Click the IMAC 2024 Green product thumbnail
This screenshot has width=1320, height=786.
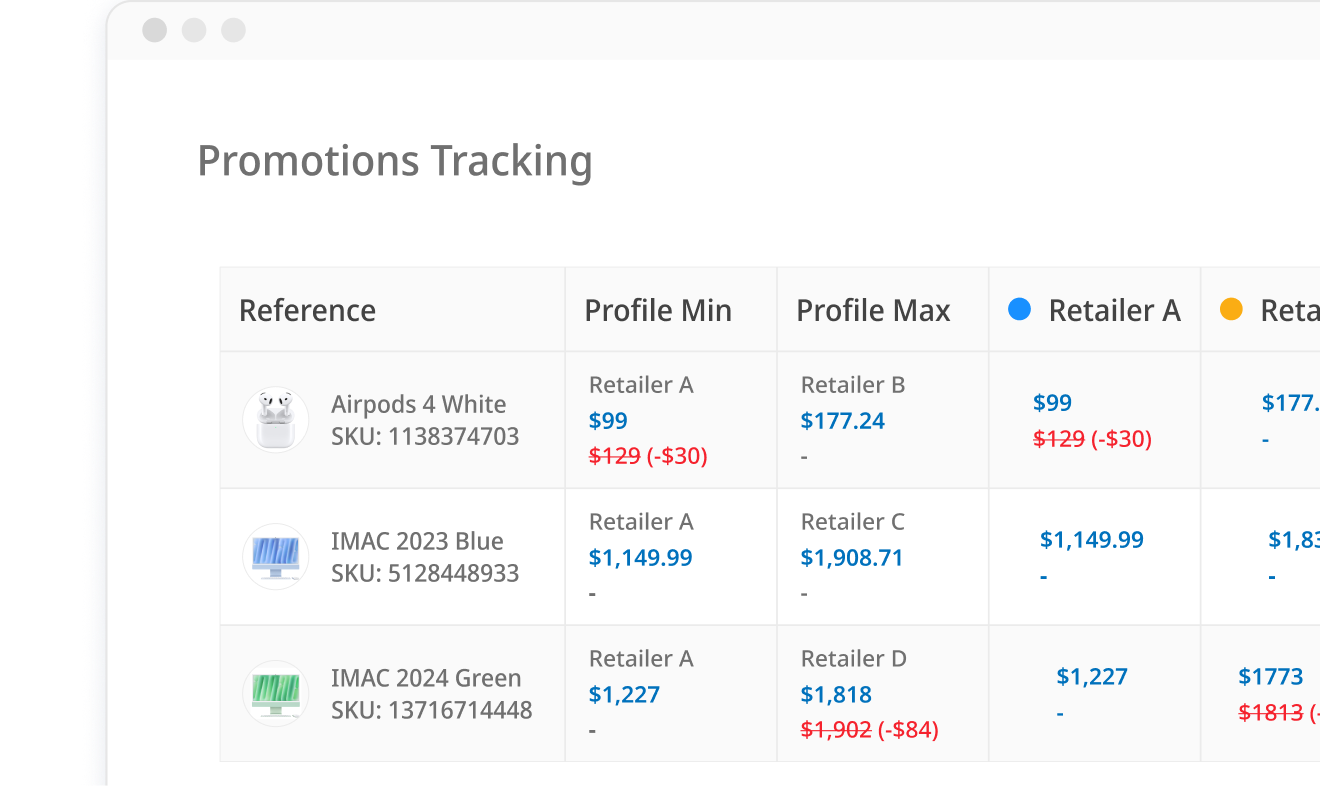click(x=275, y=694)
